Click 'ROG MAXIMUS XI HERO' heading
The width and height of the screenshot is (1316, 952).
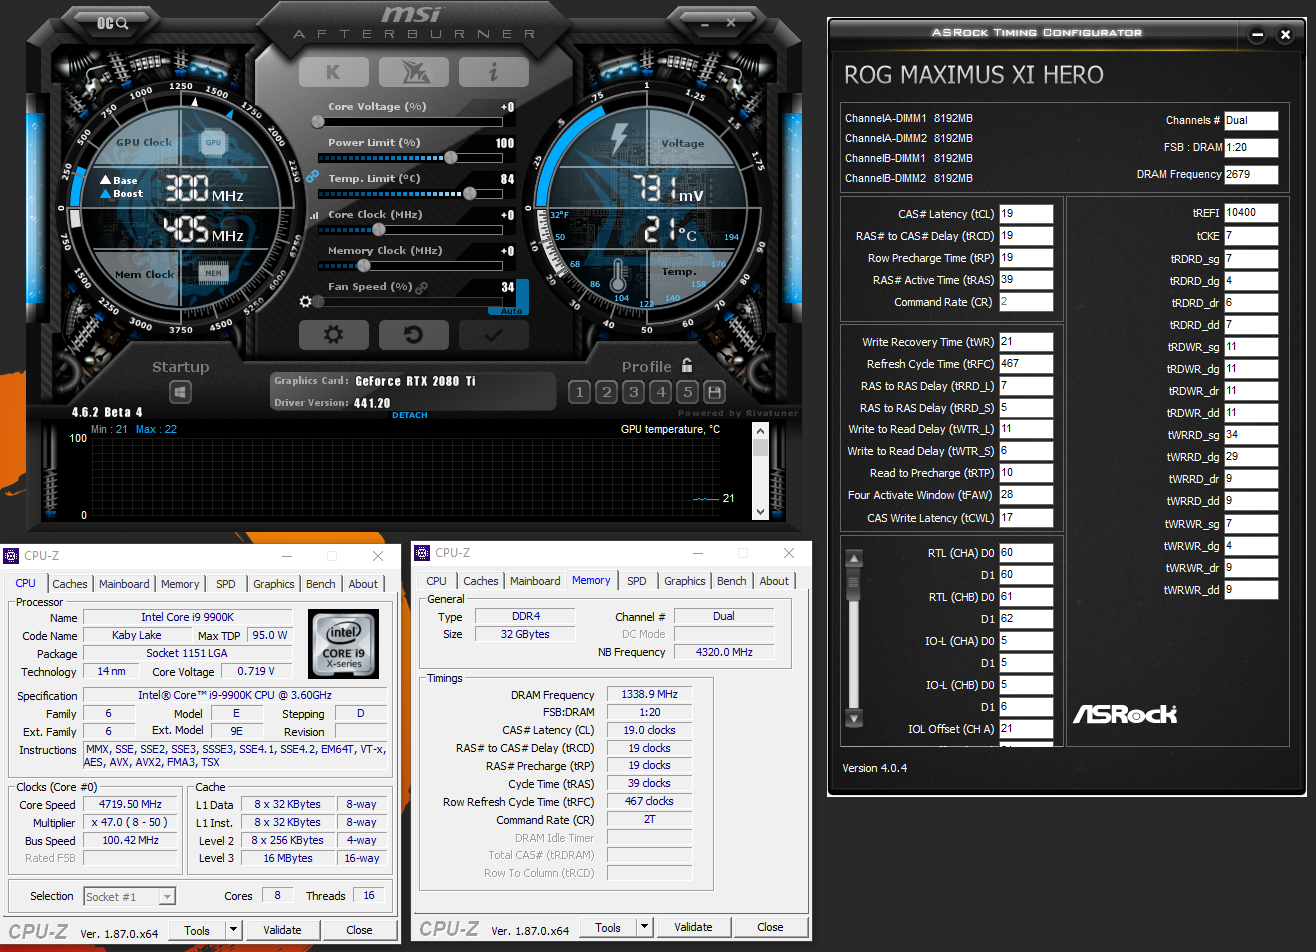pyautogui.click(x=974, y=75)
